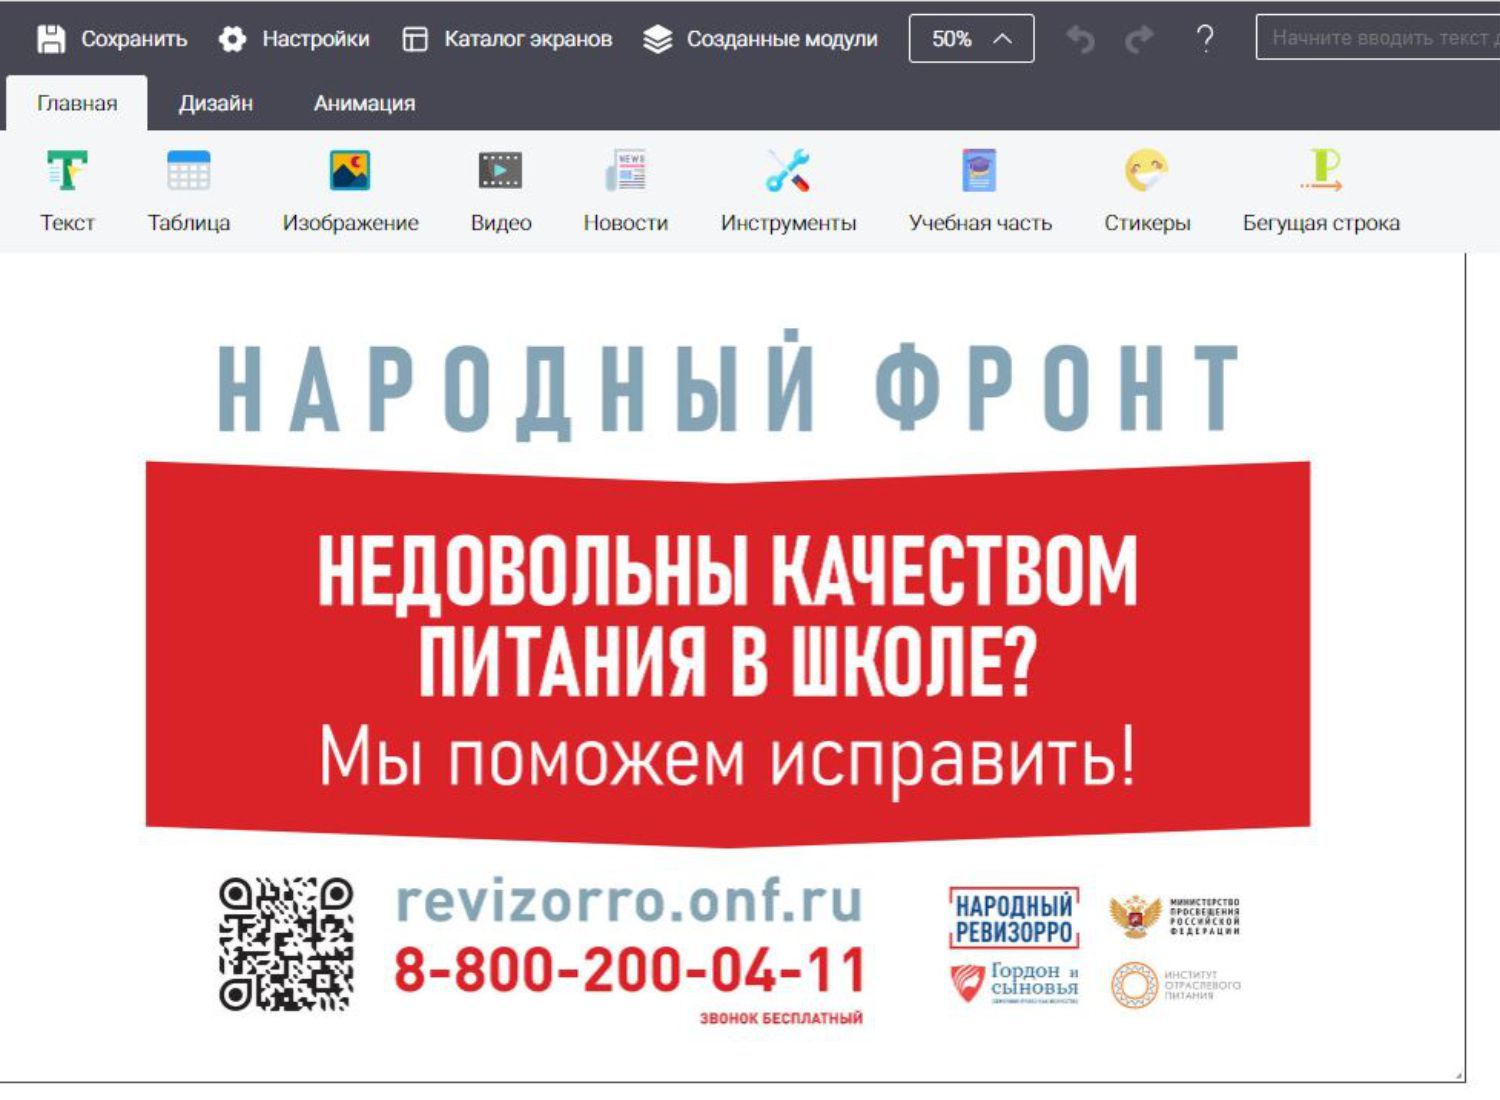Insert a Новости module
This screenshot has height=1100, width=1500.
click(x=626, y=190)
